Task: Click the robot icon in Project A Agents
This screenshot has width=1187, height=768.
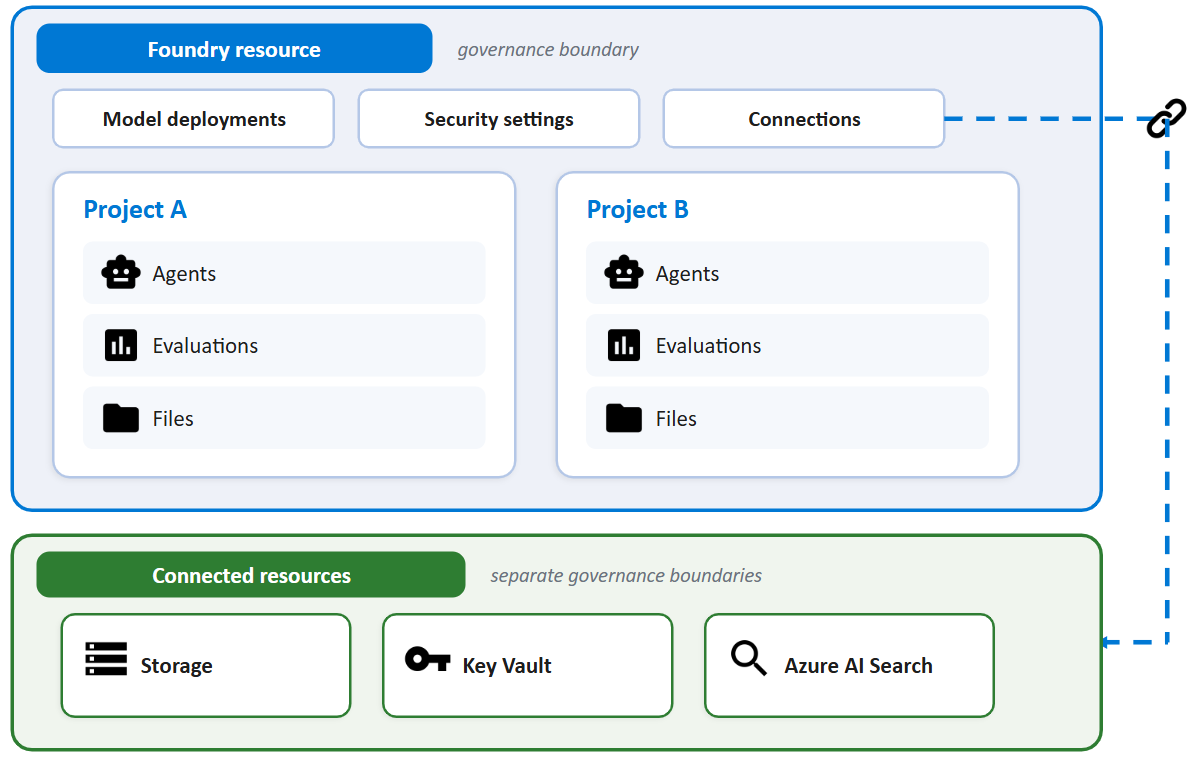Action: [x=121, y=272]
